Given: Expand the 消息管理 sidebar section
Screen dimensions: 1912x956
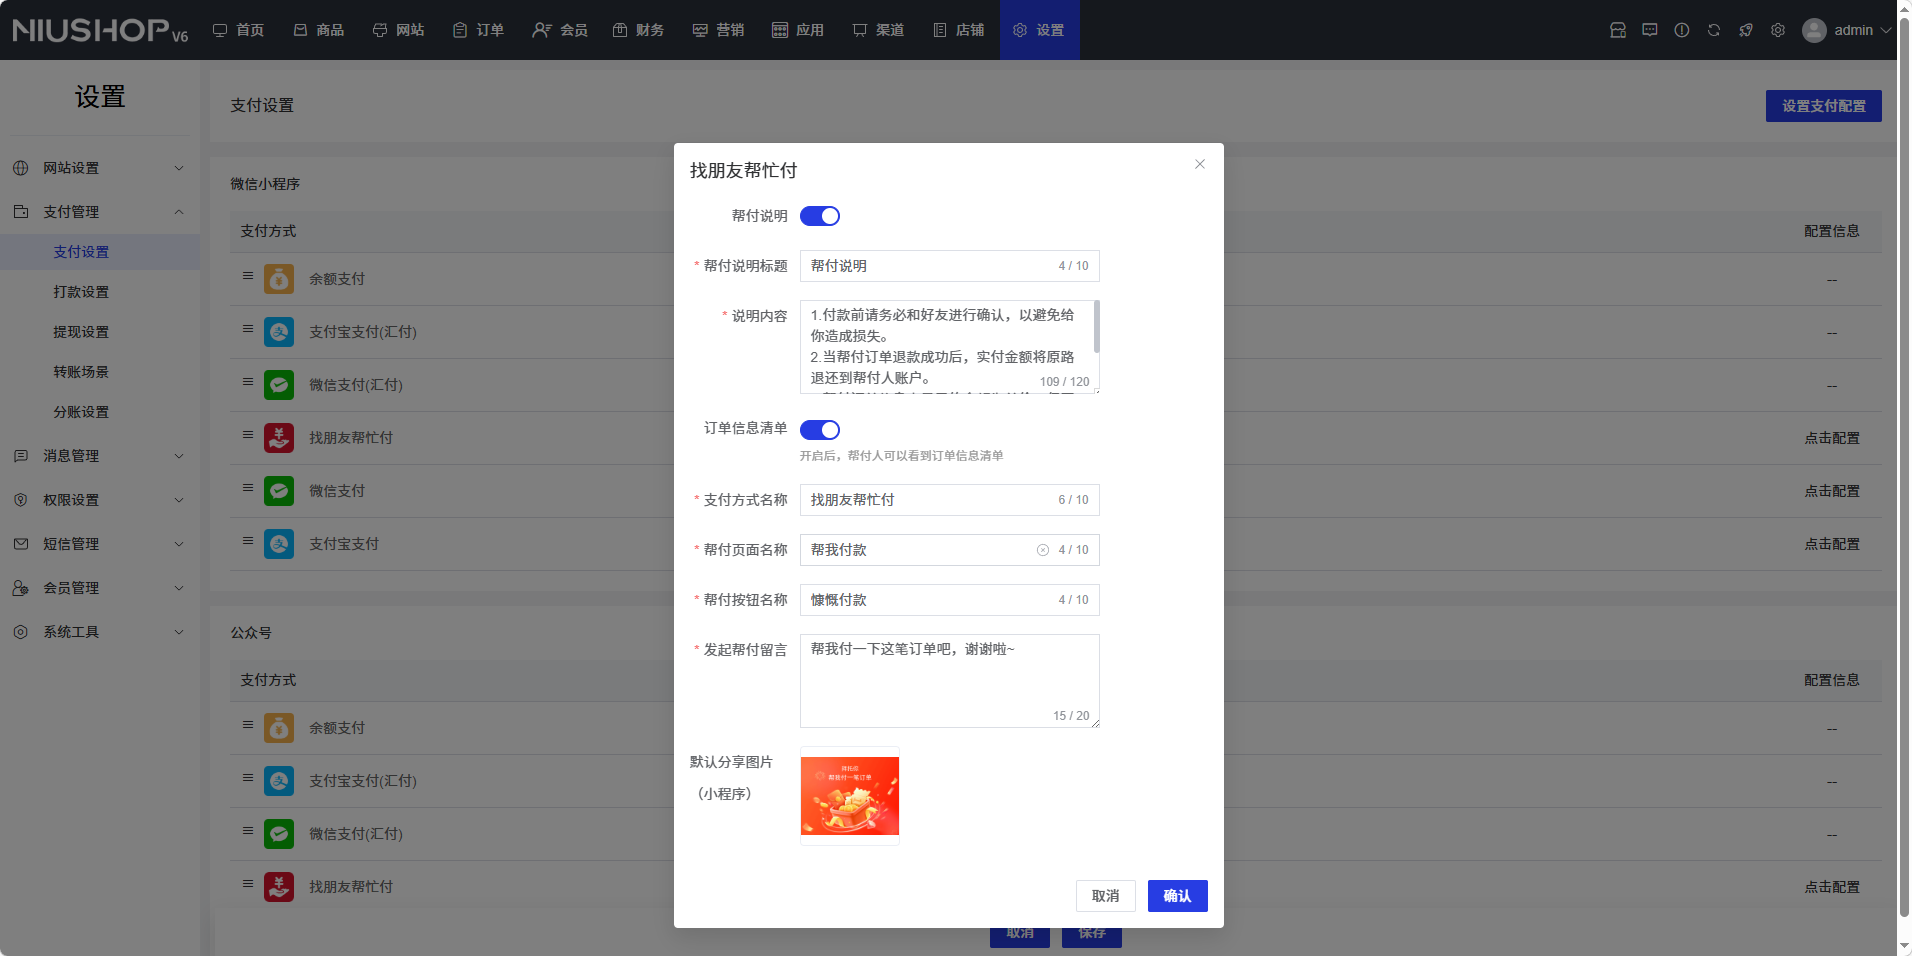Looking at the screenshot, I should 100,456.
